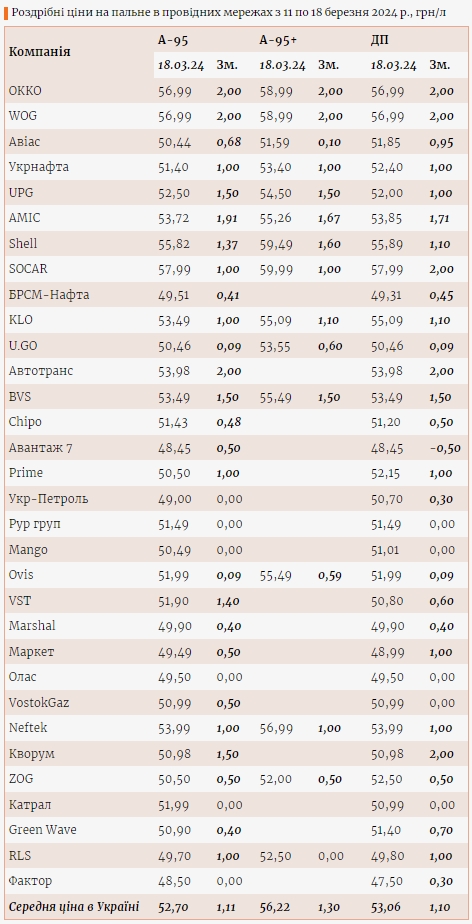Image resolution: width=472 pixels, height=924 pixels.
Task: Click the Укрнафта row label
Action: coord(39,167)
